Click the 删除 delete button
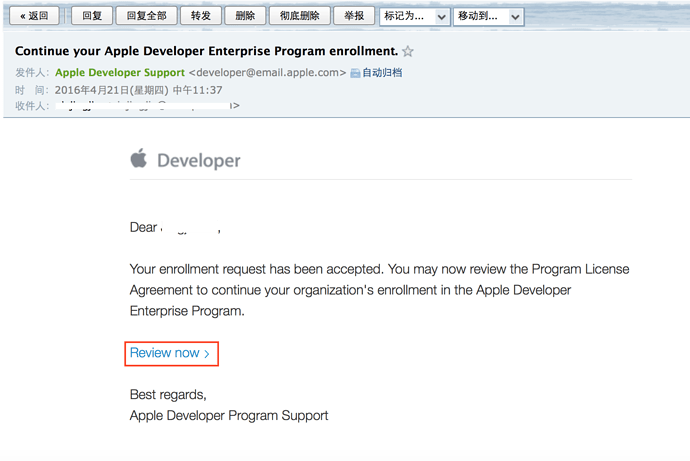Image resolution: width=690 pixels, height=461 pixels. pyautogui.click(x=245, y=16)
